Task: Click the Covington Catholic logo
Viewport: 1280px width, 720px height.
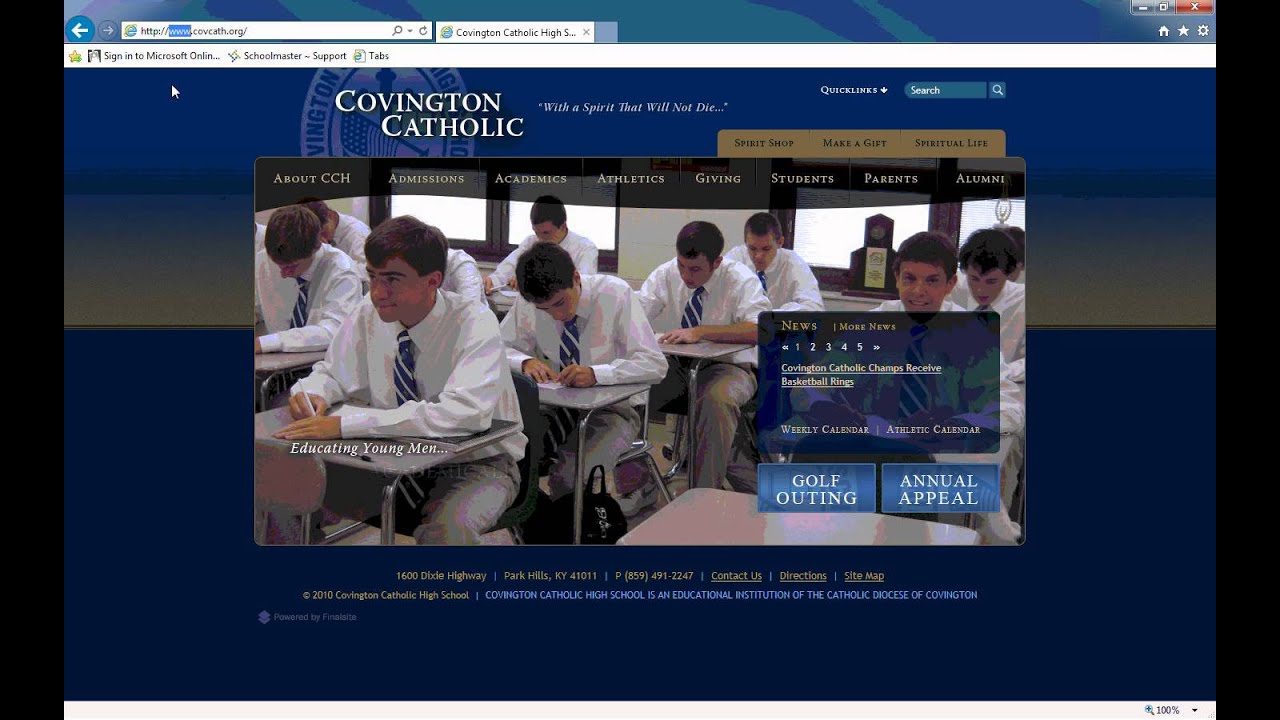Action: (x=429, y=114)
